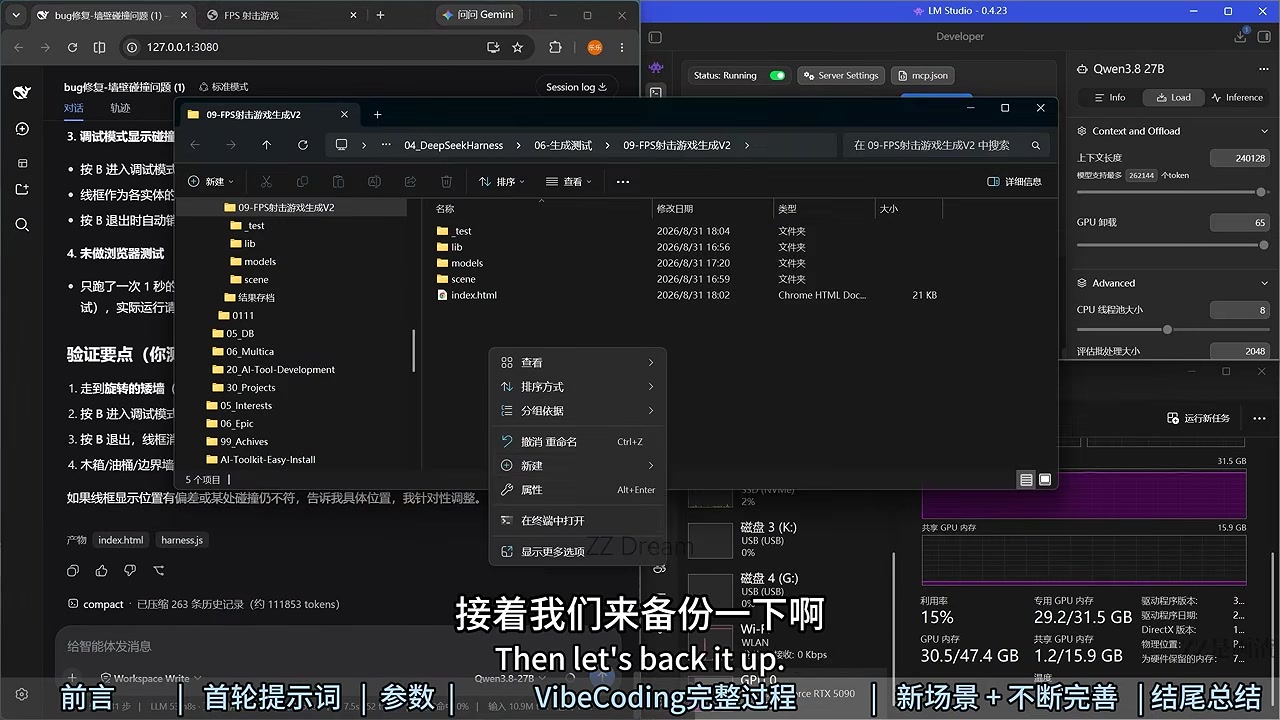1280x720 pixels.
Task: Select the Load tab in LM Studio
Action: coord(1173,98)
